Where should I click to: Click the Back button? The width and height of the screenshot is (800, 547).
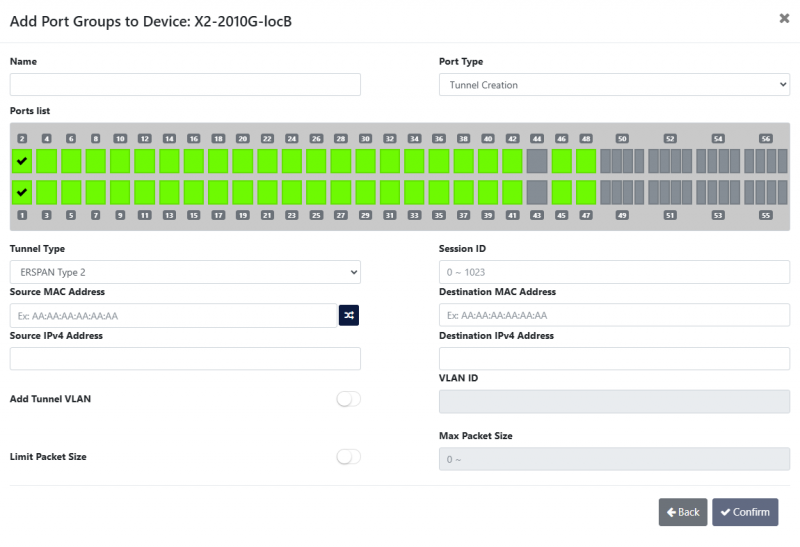(x=683, y=512)
